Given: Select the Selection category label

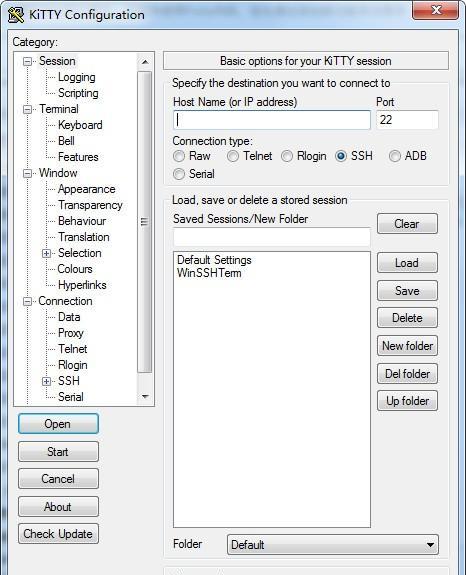Looking at the screenshot, I should tap(80, 253).
